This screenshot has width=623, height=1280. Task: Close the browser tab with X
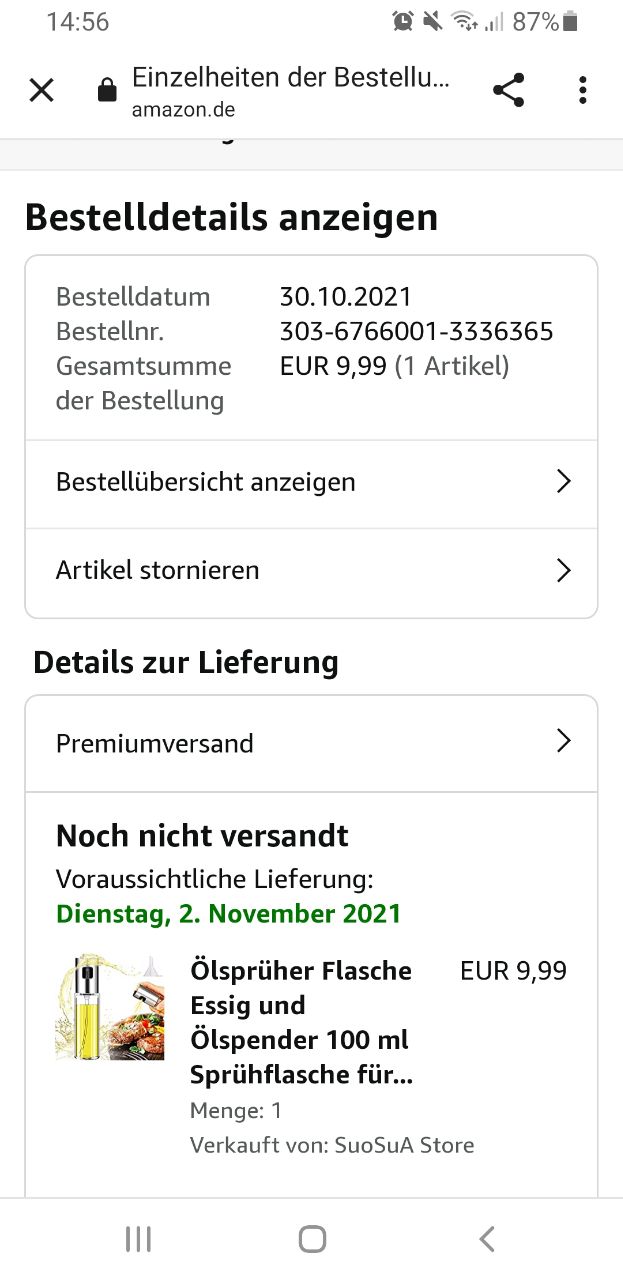[x=41, y=91]
